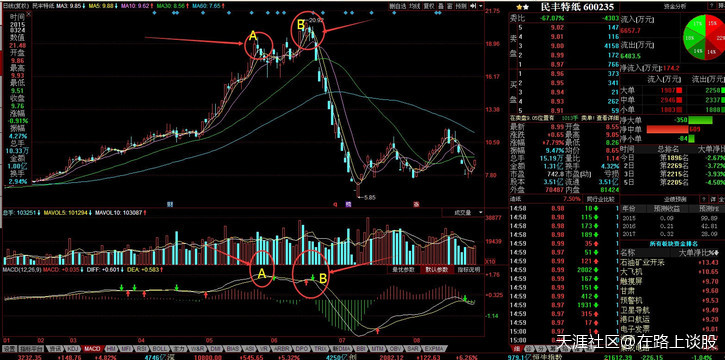Open the ARBR indicator tab
Image resolution: width=725 pixels, height=360 pixels.
[282, 348]
